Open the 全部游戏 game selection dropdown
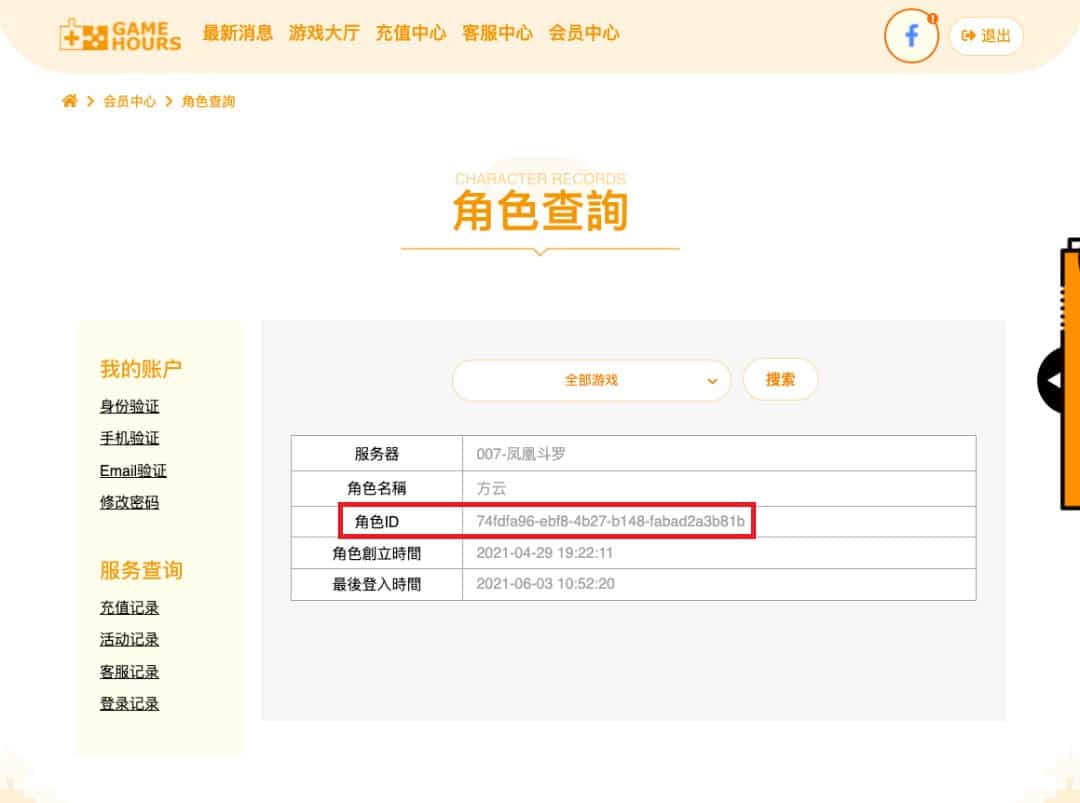Screen dimensions: 1080x803 coord(591,380)
